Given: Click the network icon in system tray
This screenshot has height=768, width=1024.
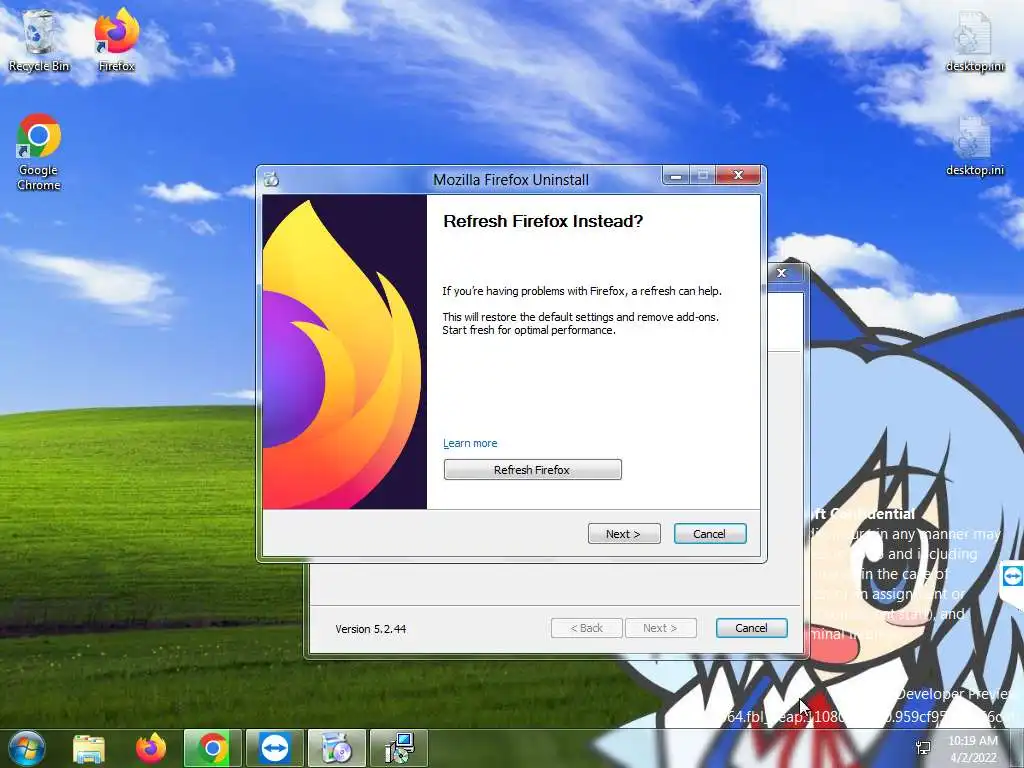Looking at the screenshot, I should [923, 748].
